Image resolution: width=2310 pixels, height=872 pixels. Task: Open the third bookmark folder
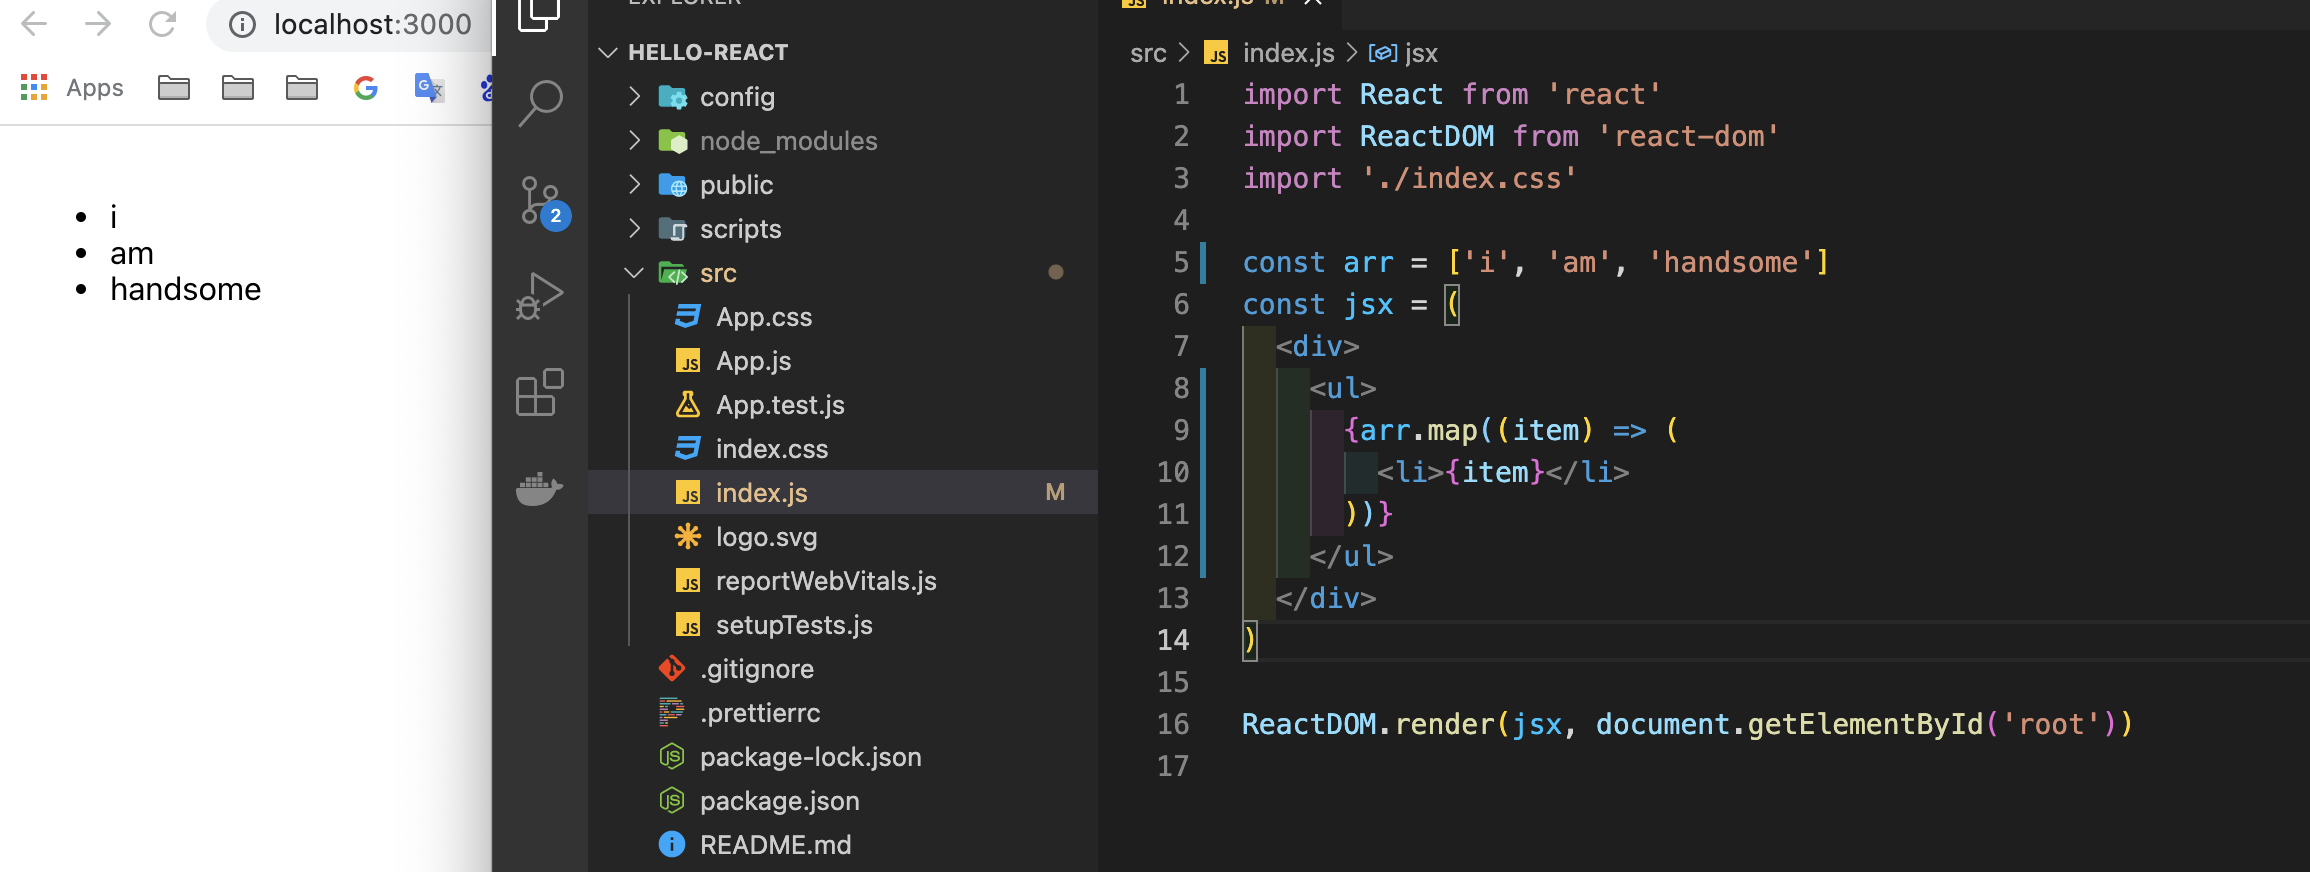(x=302, y=88)
